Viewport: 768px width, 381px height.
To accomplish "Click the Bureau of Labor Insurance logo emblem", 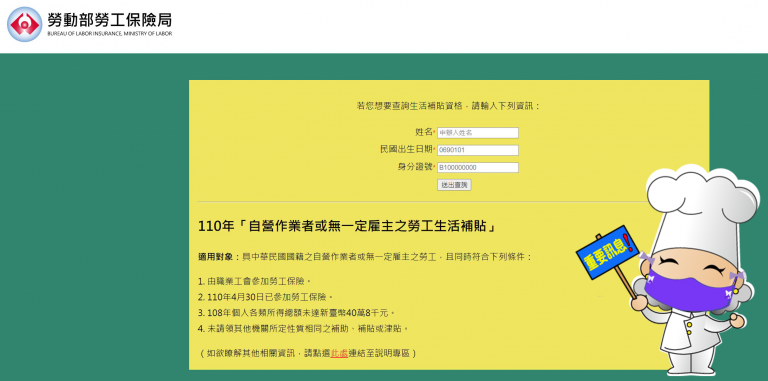I will point(24,24).
